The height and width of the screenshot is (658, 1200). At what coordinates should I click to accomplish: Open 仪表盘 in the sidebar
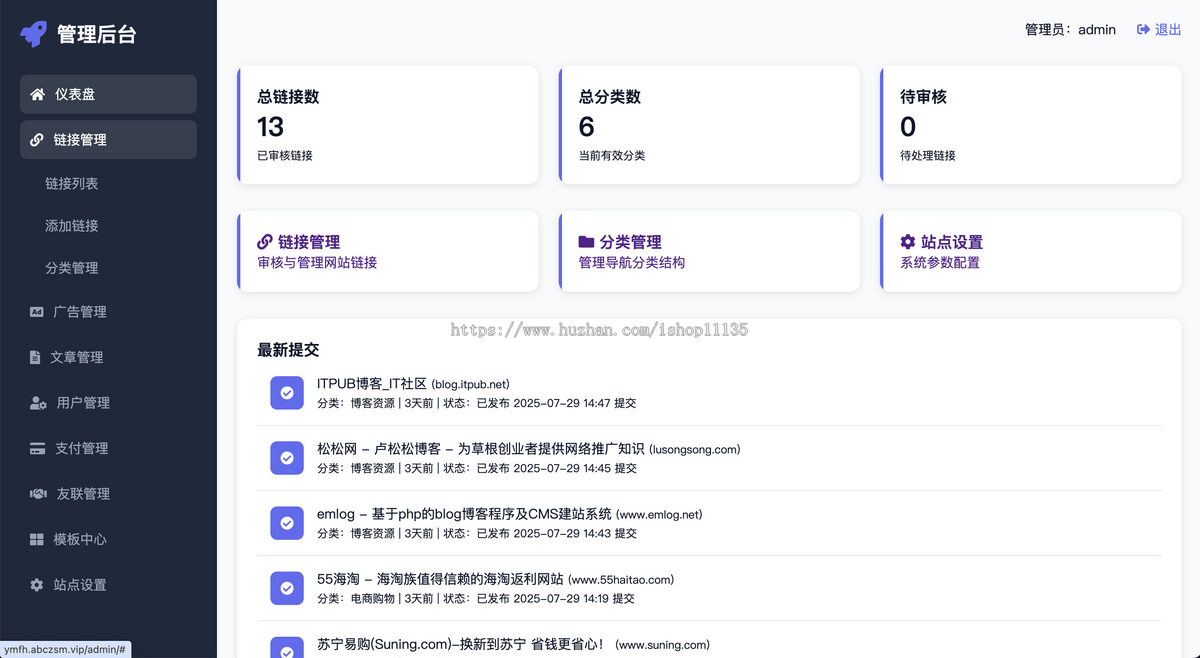click(x=108, y=94)
